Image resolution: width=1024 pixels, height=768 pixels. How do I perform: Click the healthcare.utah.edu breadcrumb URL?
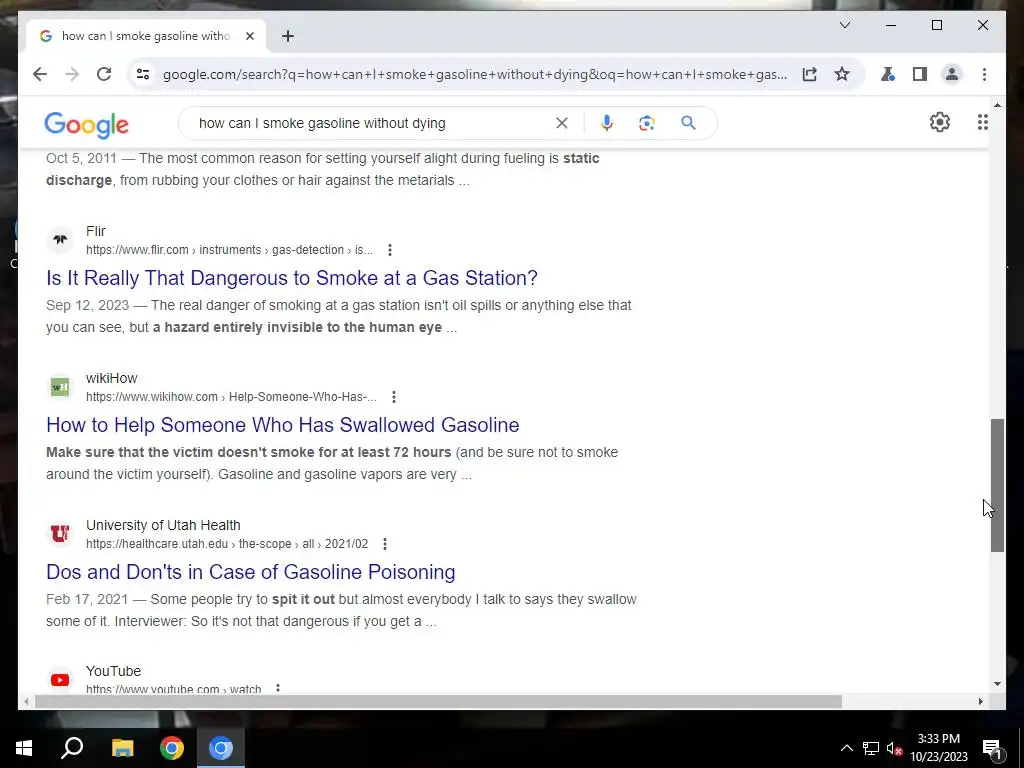coord(227,544)
